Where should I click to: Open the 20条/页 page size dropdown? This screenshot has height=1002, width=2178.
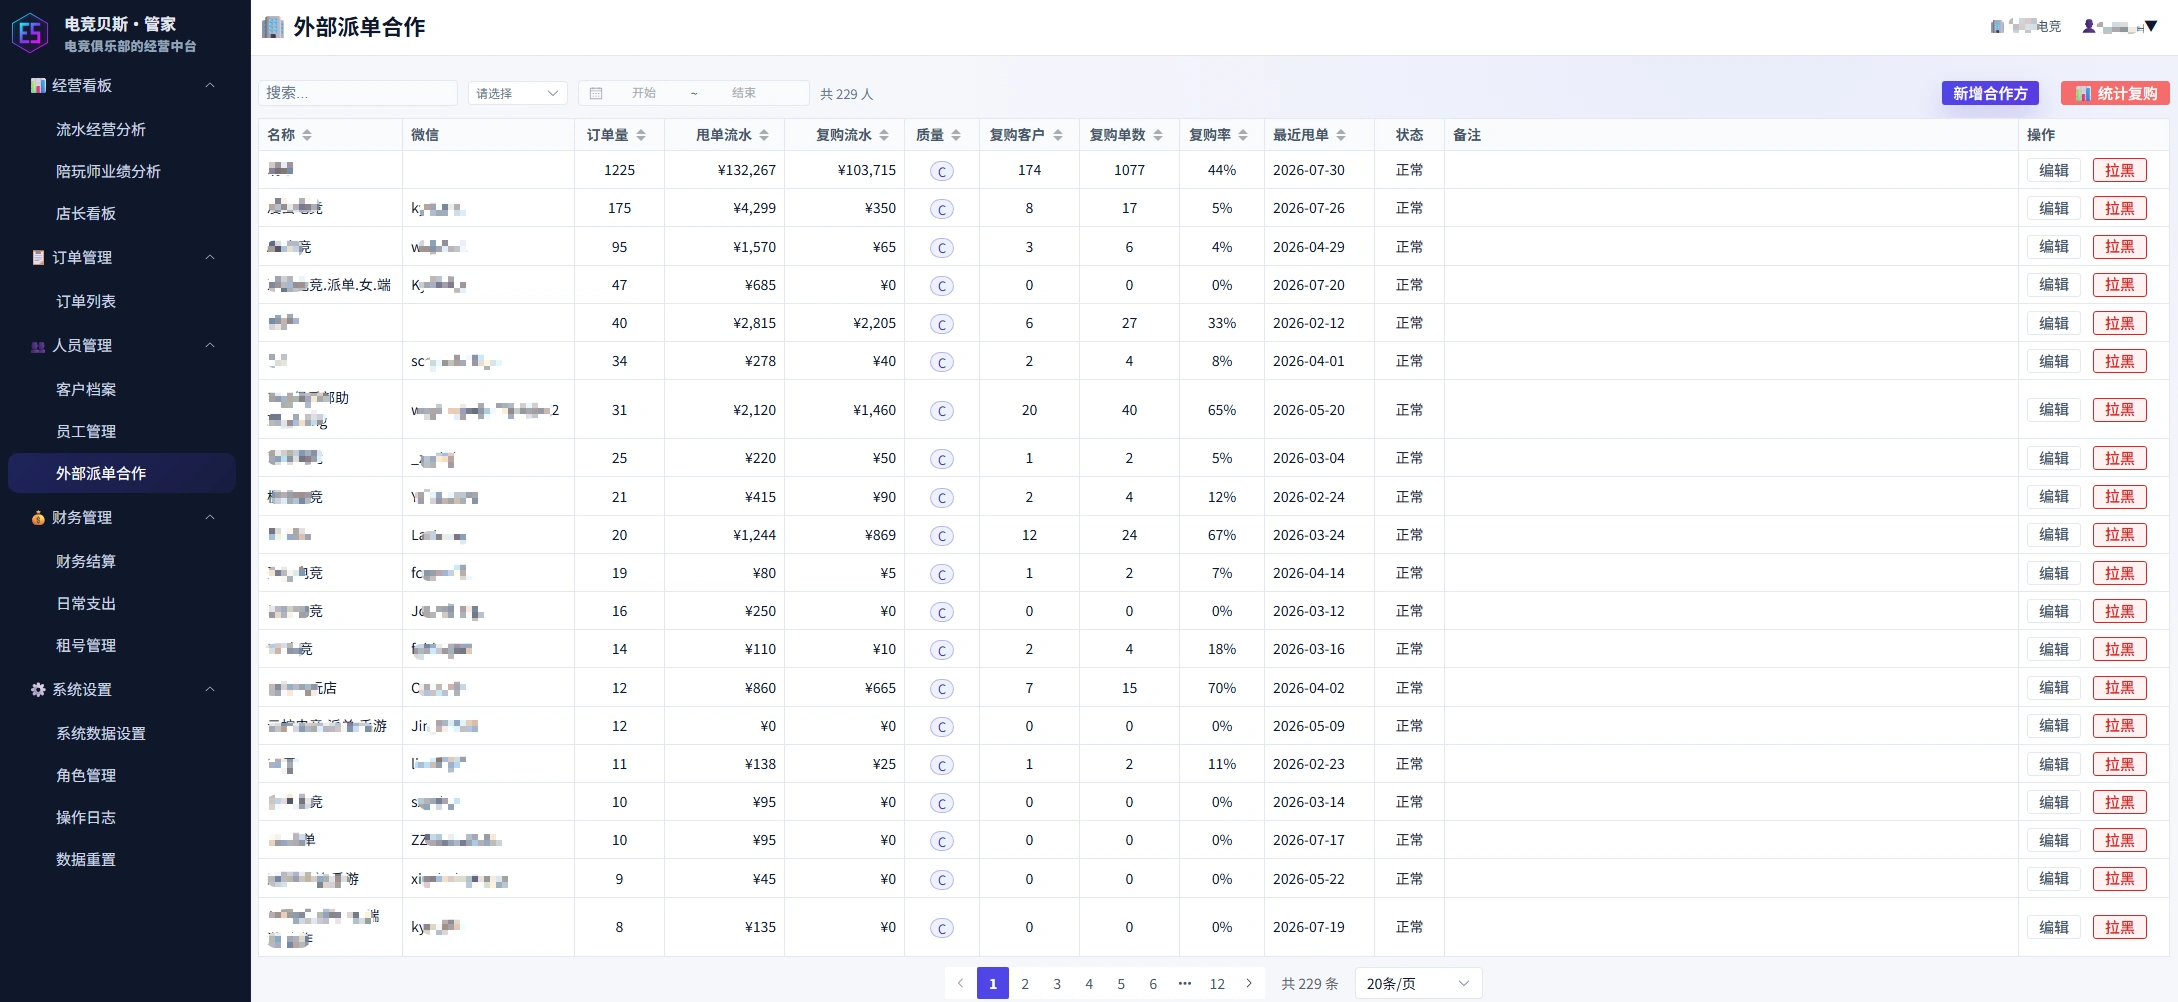pyautogui.click(x=1418, y=984)
